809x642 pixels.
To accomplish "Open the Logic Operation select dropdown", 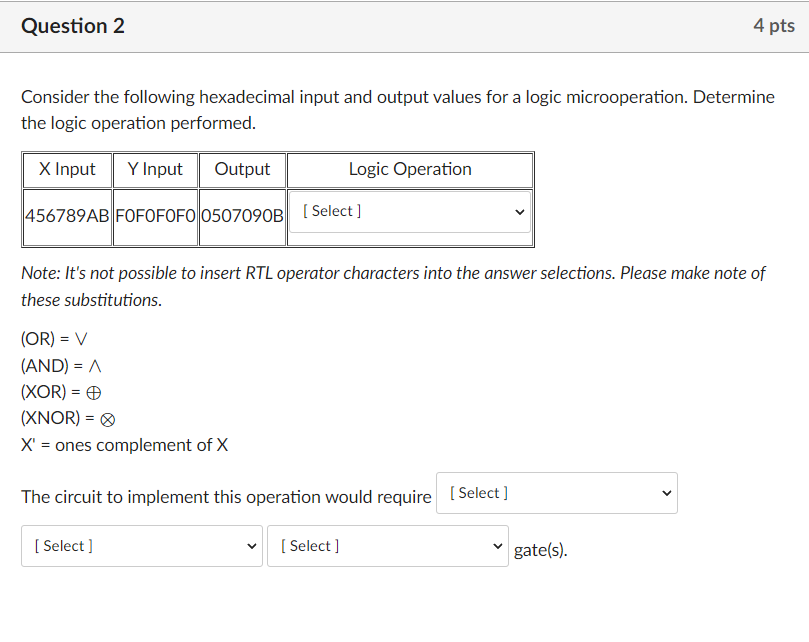I will (409, 211).
